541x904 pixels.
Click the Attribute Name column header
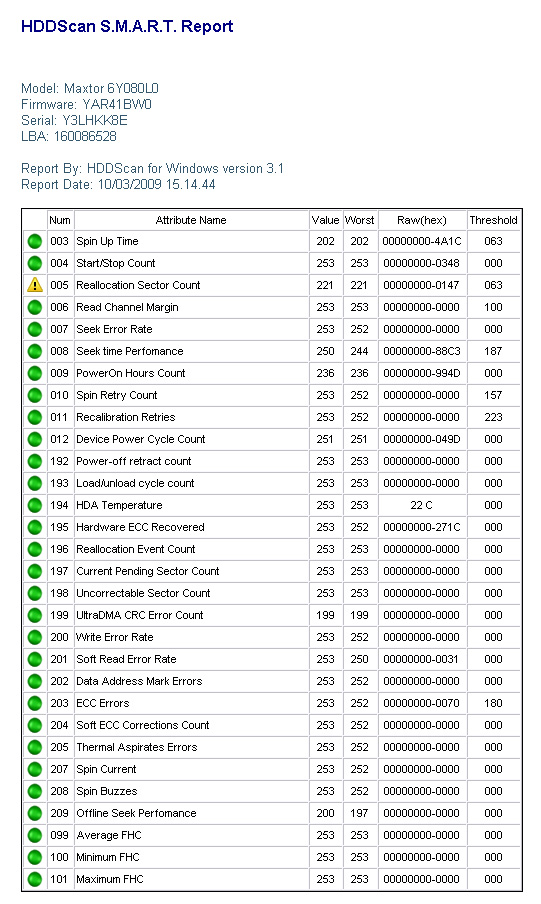191,220
